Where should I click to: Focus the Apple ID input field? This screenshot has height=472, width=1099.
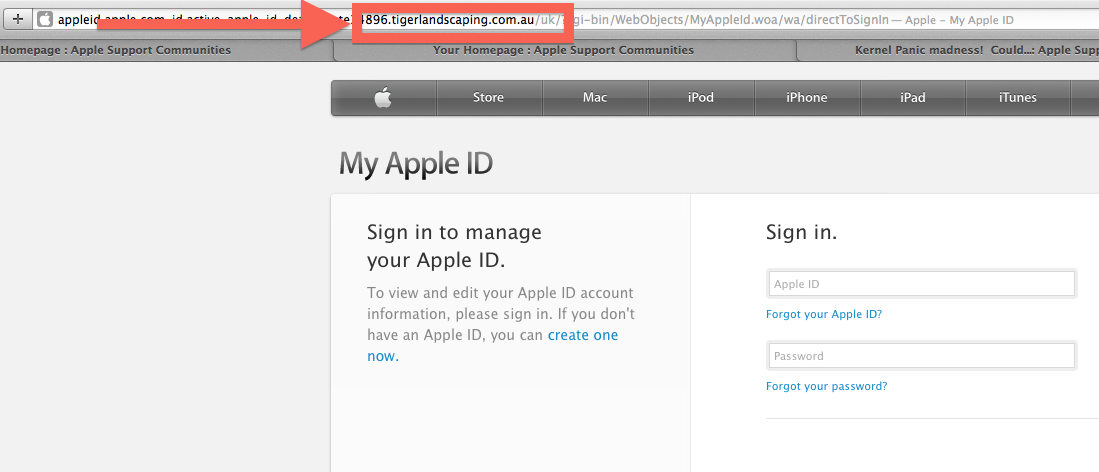click(922, 284)
